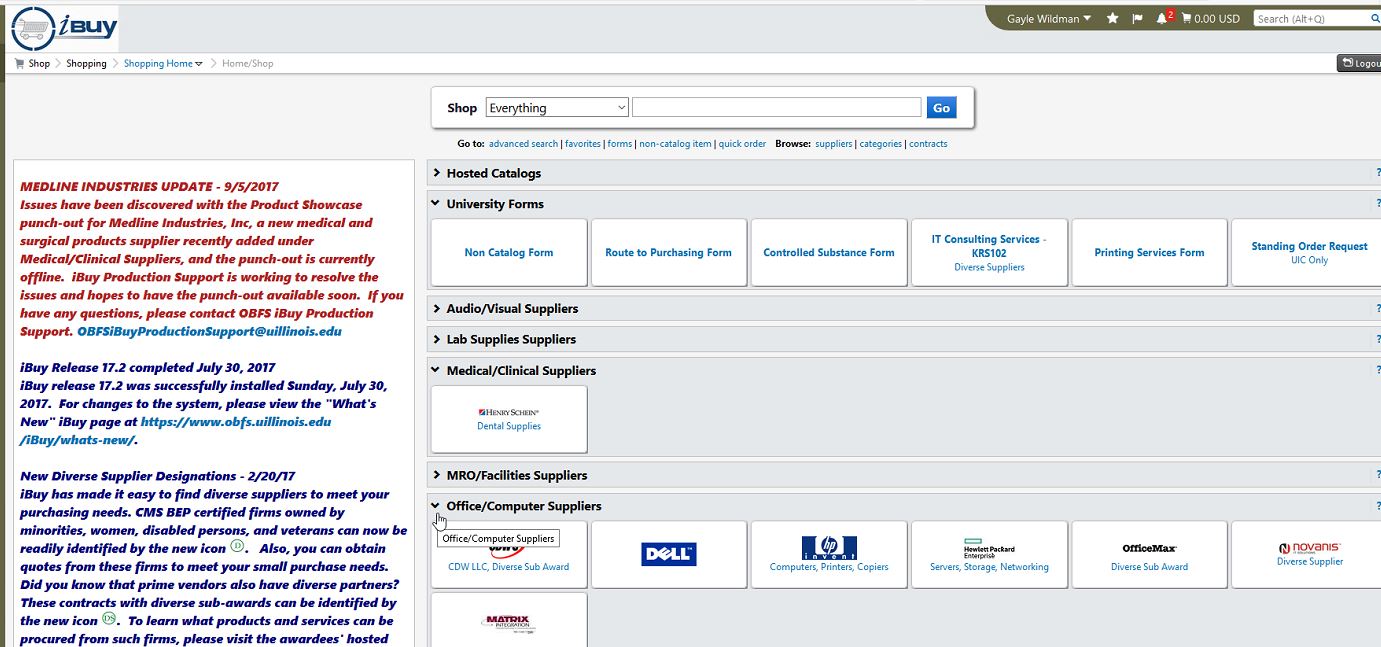1381x647 pixels.
Task: Open the shopping cart 0.00 USD
Action: [1210, 19]
